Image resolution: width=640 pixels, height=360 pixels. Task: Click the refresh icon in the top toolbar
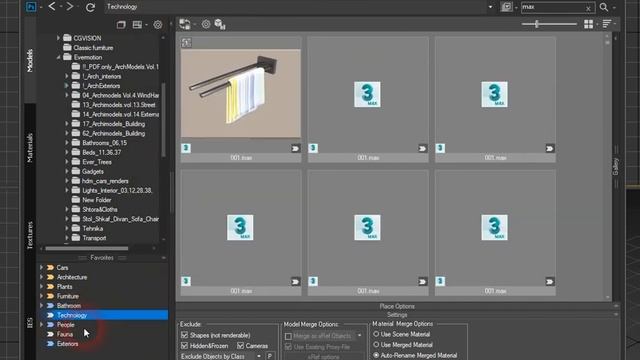90,7
